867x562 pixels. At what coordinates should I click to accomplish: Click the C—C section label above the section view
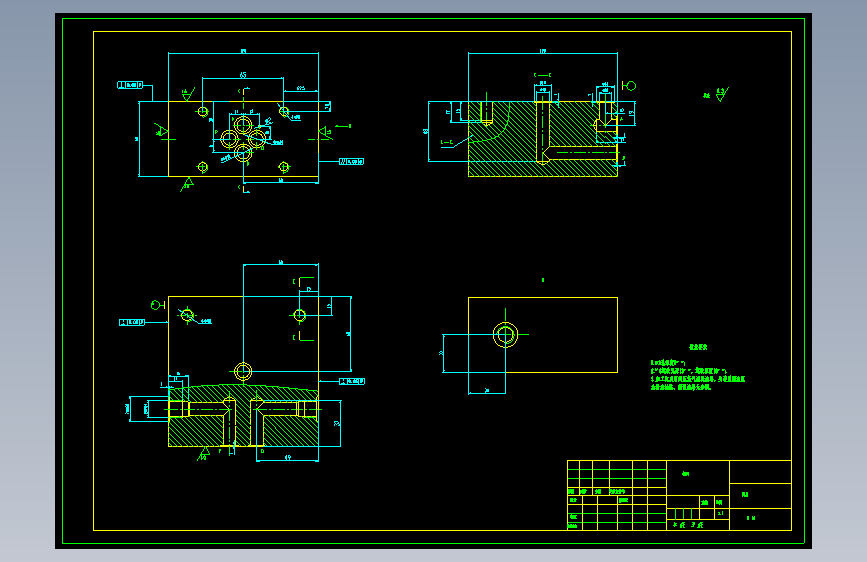click(542, 75)
